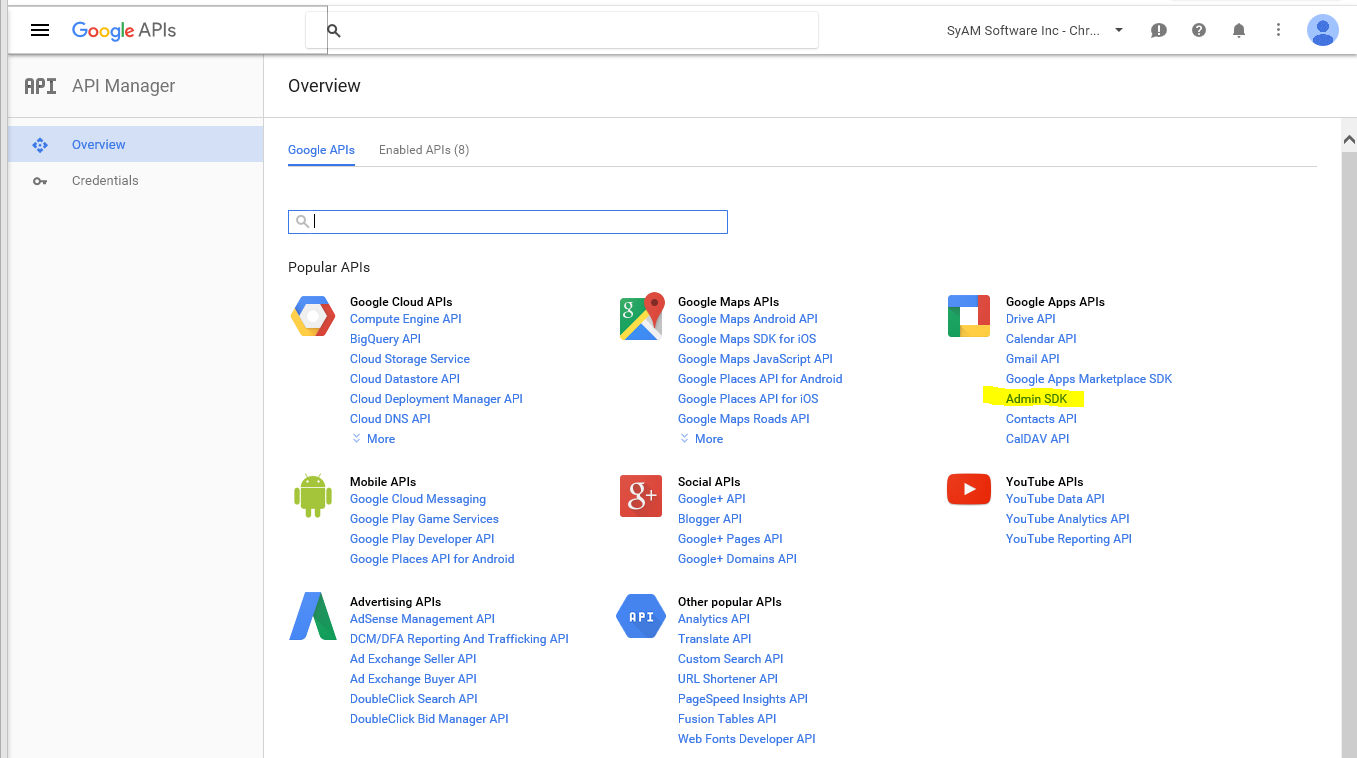Image resolution: width=1357 pixels, height=758 pixels.
Task: Open the highlighted Admin SDK link
Action: [x=1036, y=399]
